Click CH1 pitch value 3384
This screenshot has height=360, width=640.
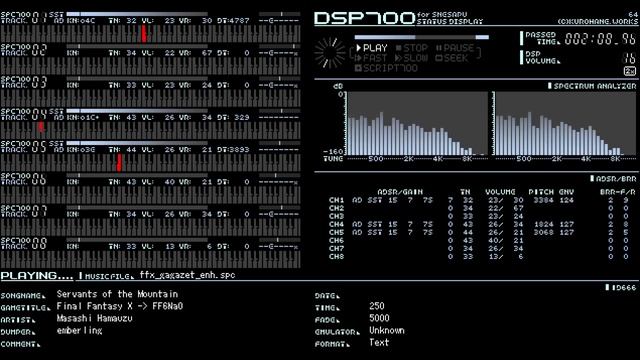[543, 200]
